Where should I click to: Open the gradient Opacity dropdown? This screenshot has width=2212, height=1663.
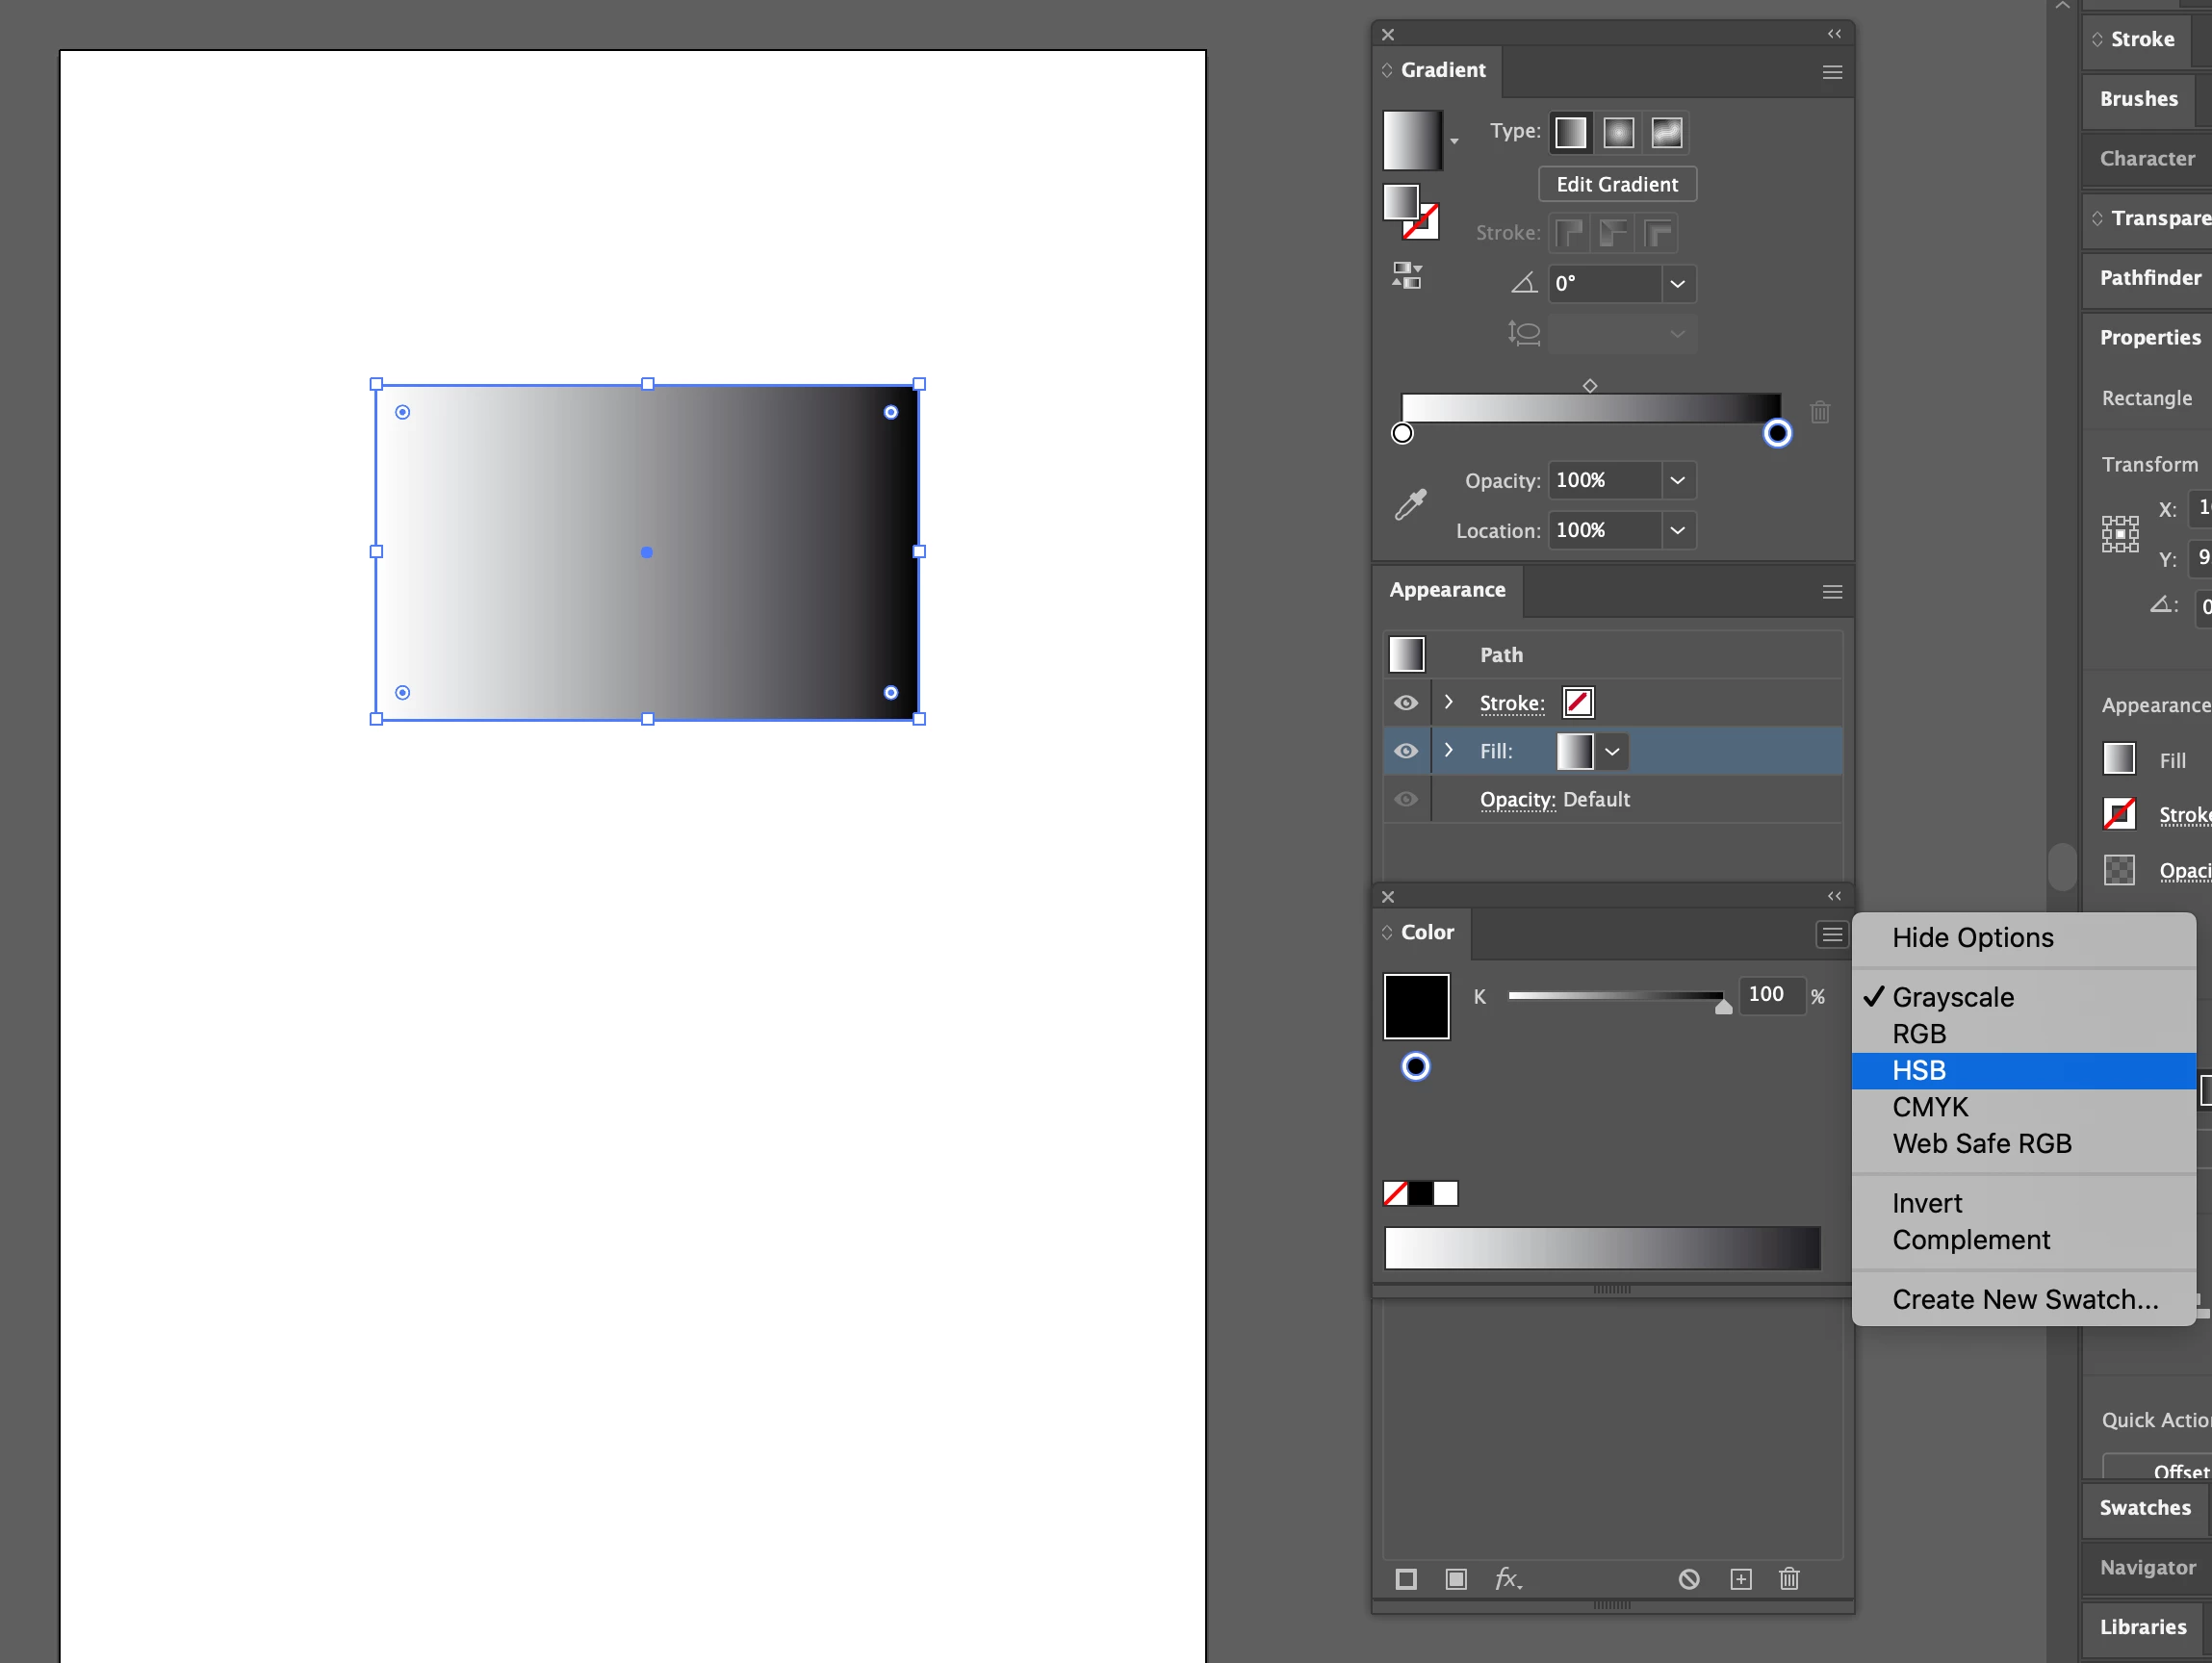(x=1678, y=481)
